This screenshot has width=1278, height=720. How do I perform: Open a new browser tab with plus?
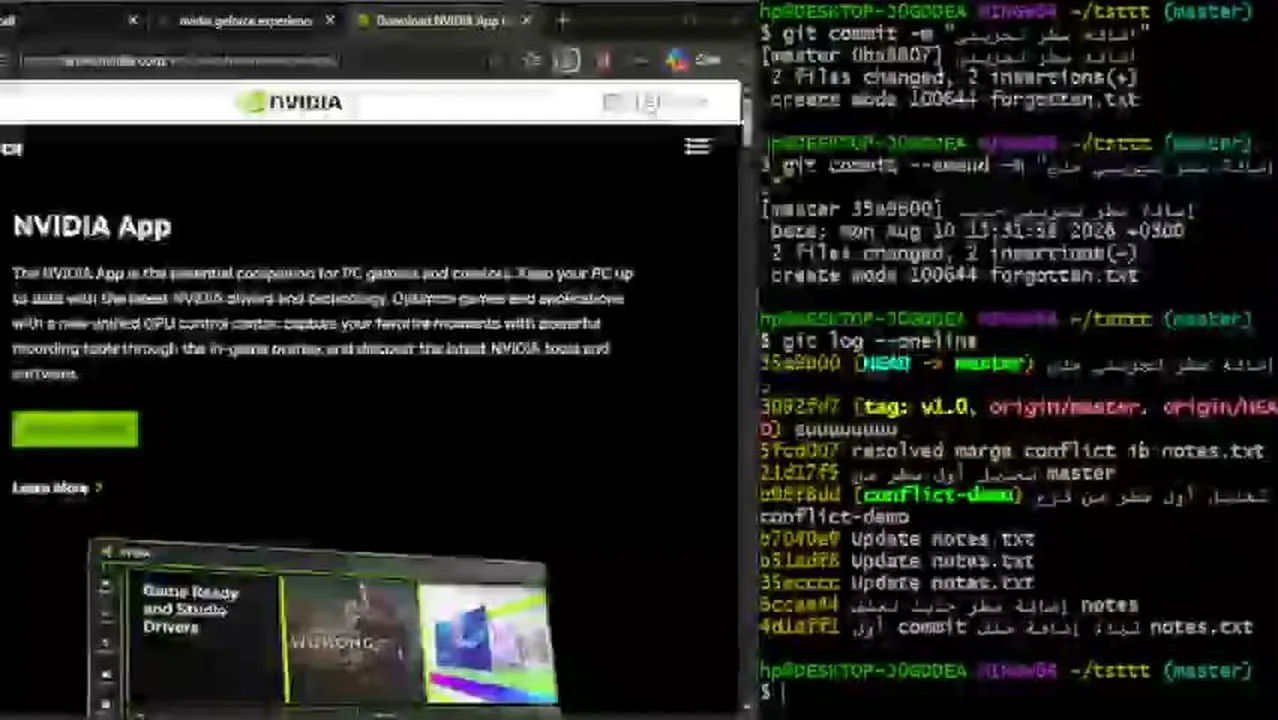(562, 20)
